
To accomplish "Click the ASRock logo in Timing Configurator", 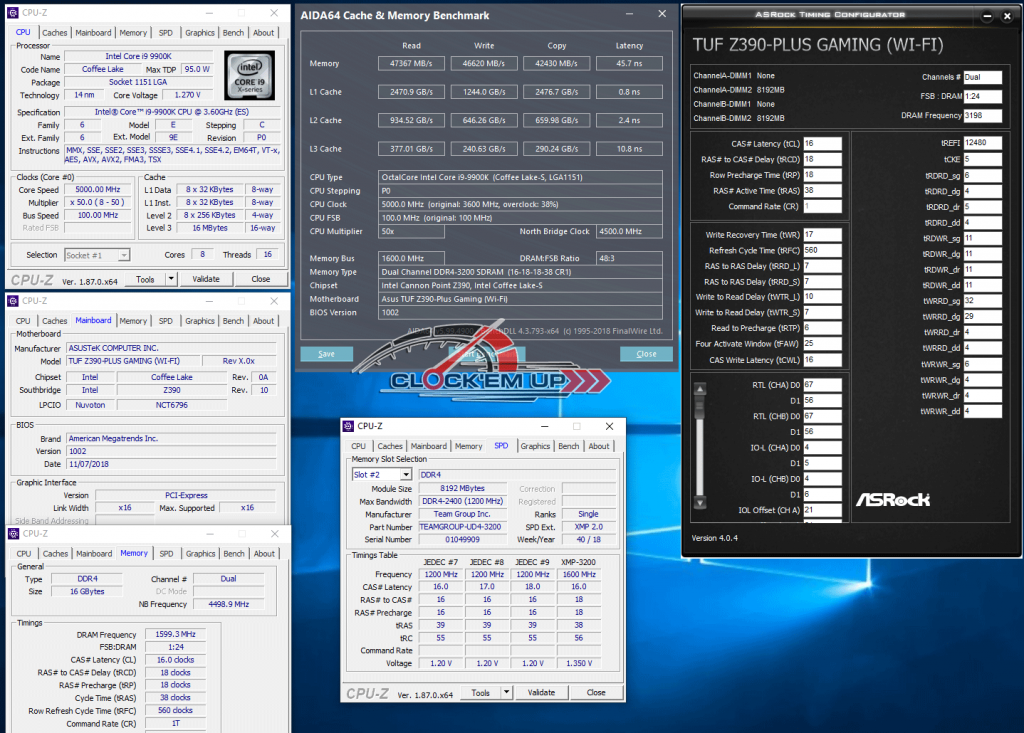I will pyautogui.click(x=893, y=498).
